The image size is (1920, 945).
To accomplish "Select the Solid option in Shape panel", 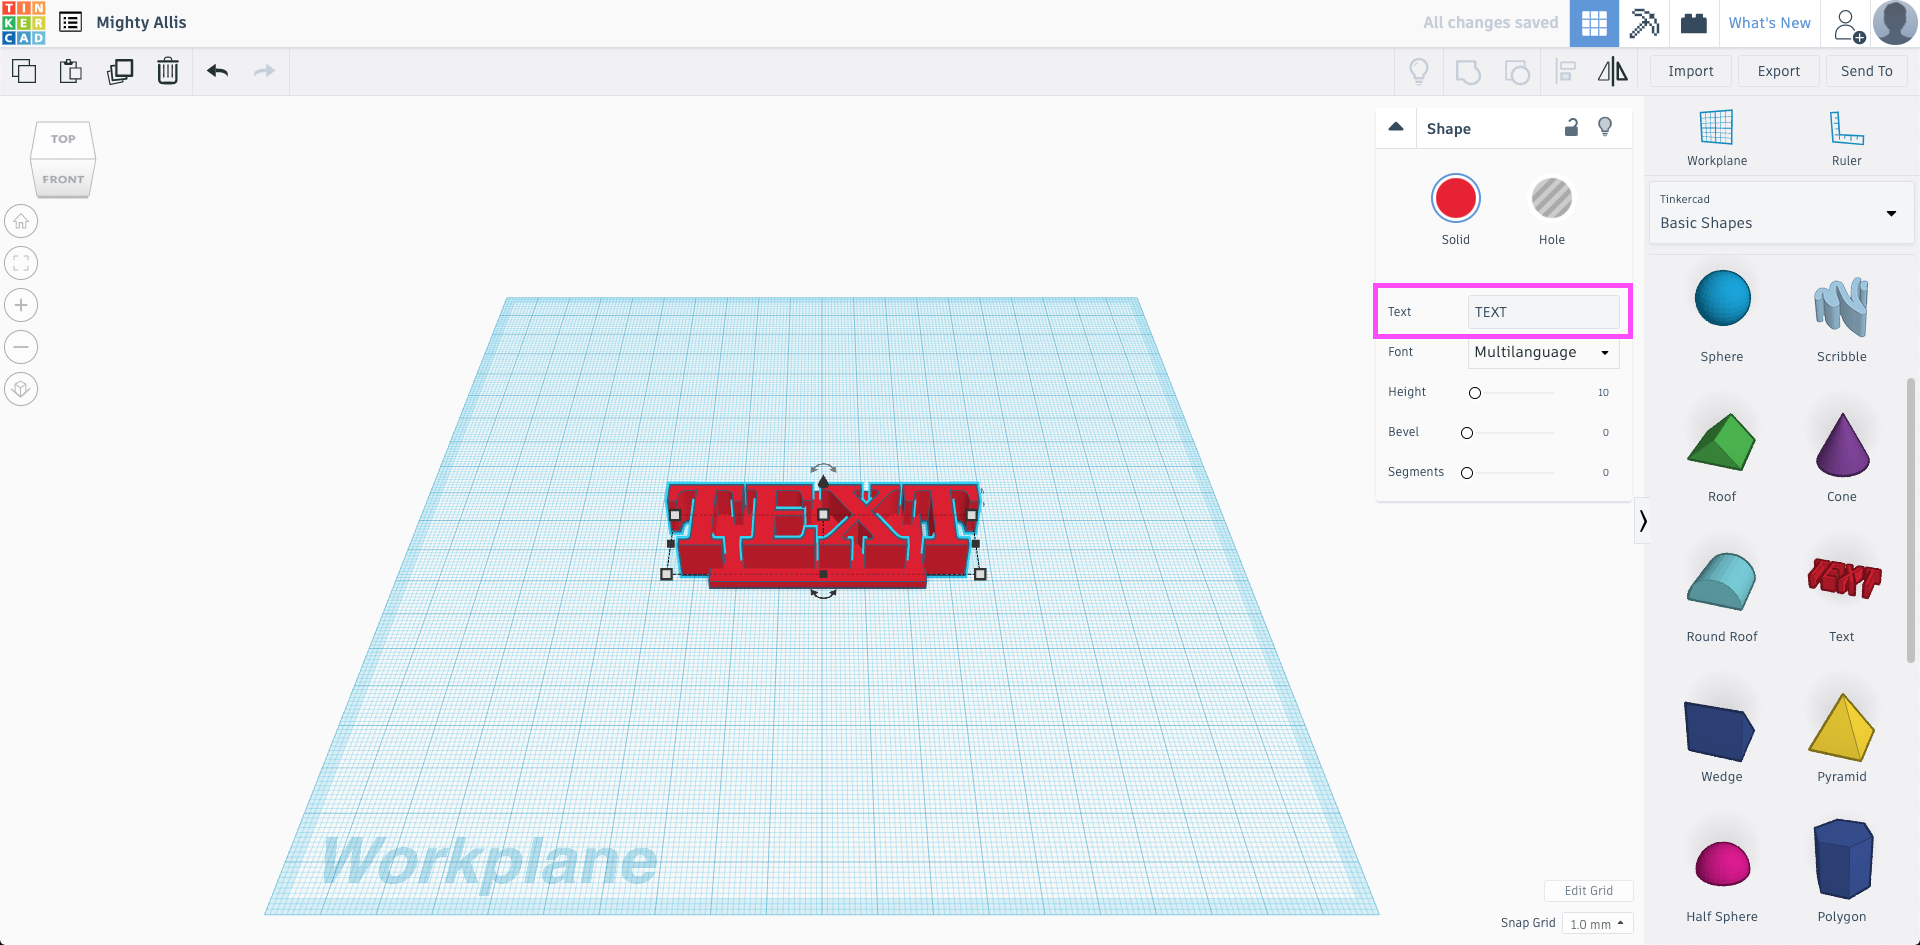I will [1455, 198].
